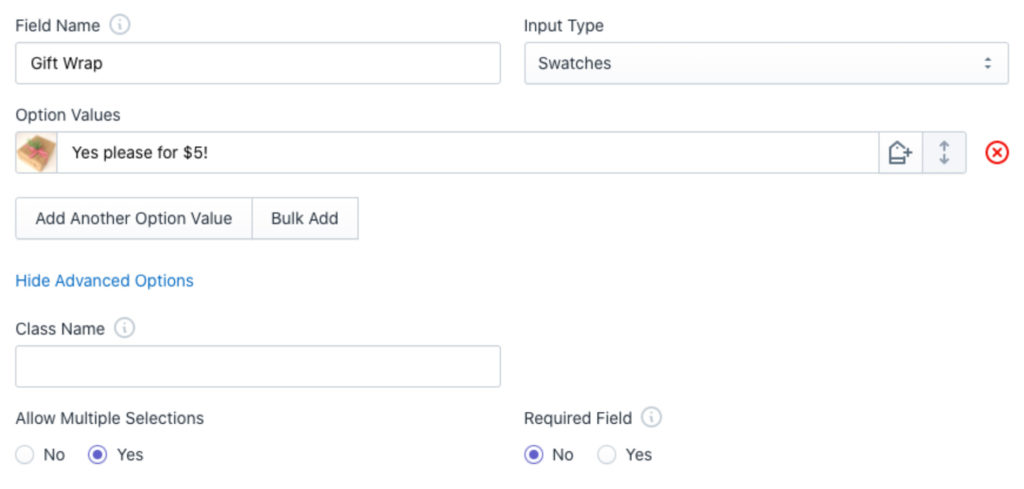Viewport: 1024px width, 489px height.
Task: Click the option value text field
Action: [x=467, y=153]
